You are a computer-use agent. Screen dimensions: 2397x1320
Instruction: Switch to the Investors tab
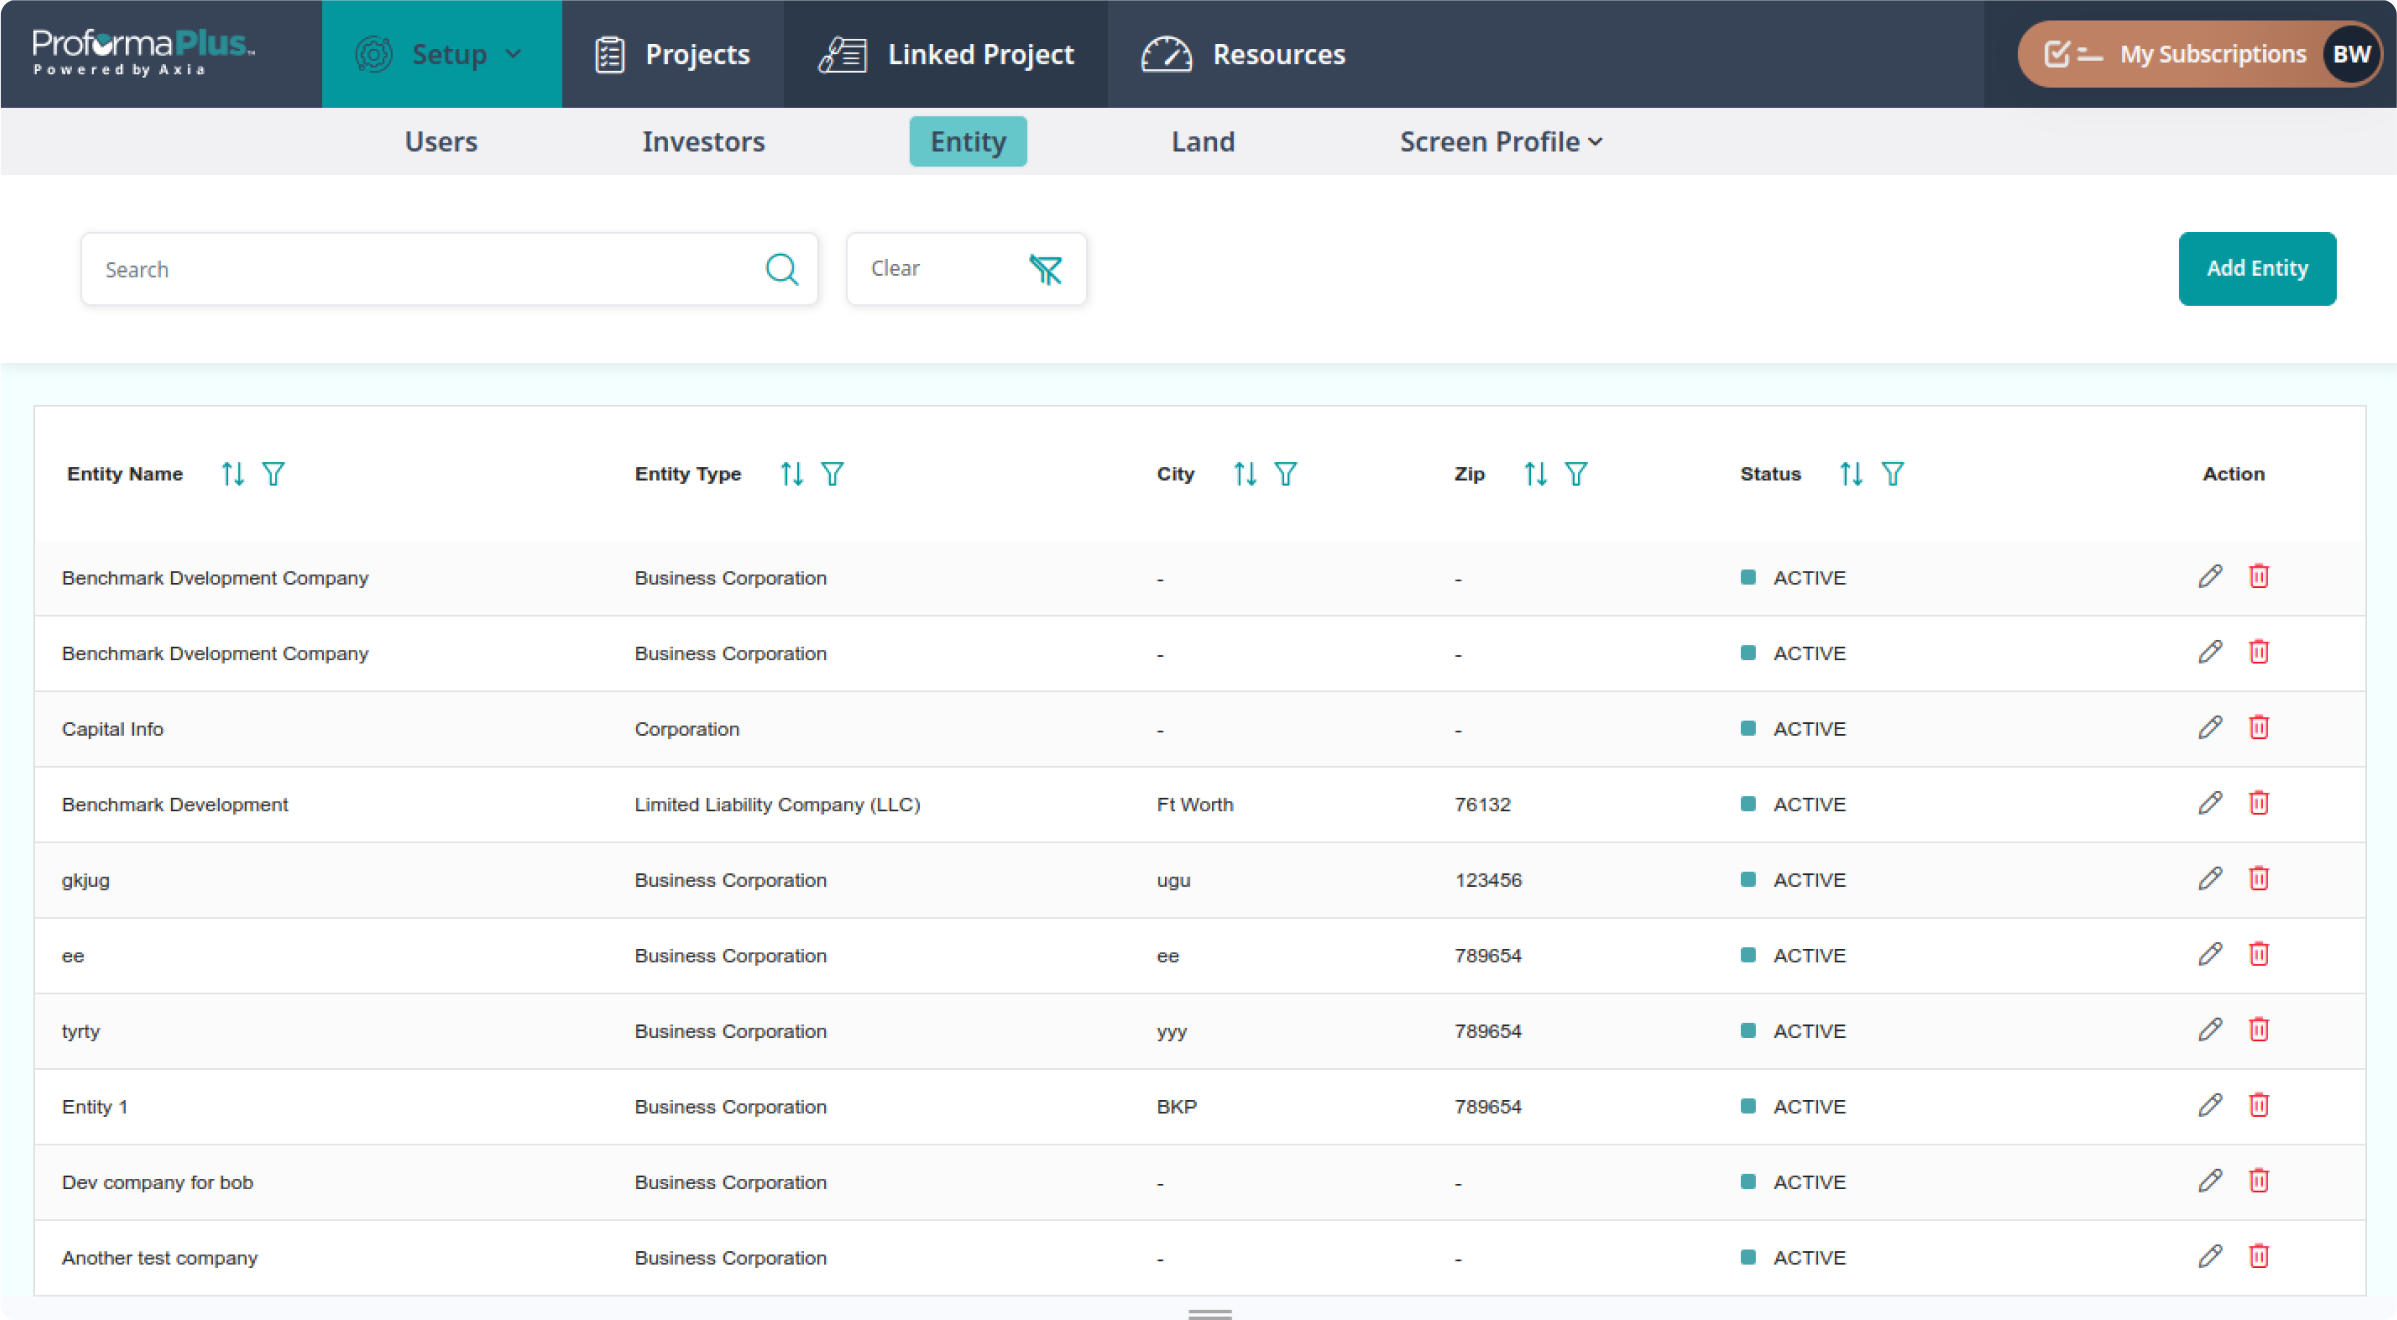(703, 142)
